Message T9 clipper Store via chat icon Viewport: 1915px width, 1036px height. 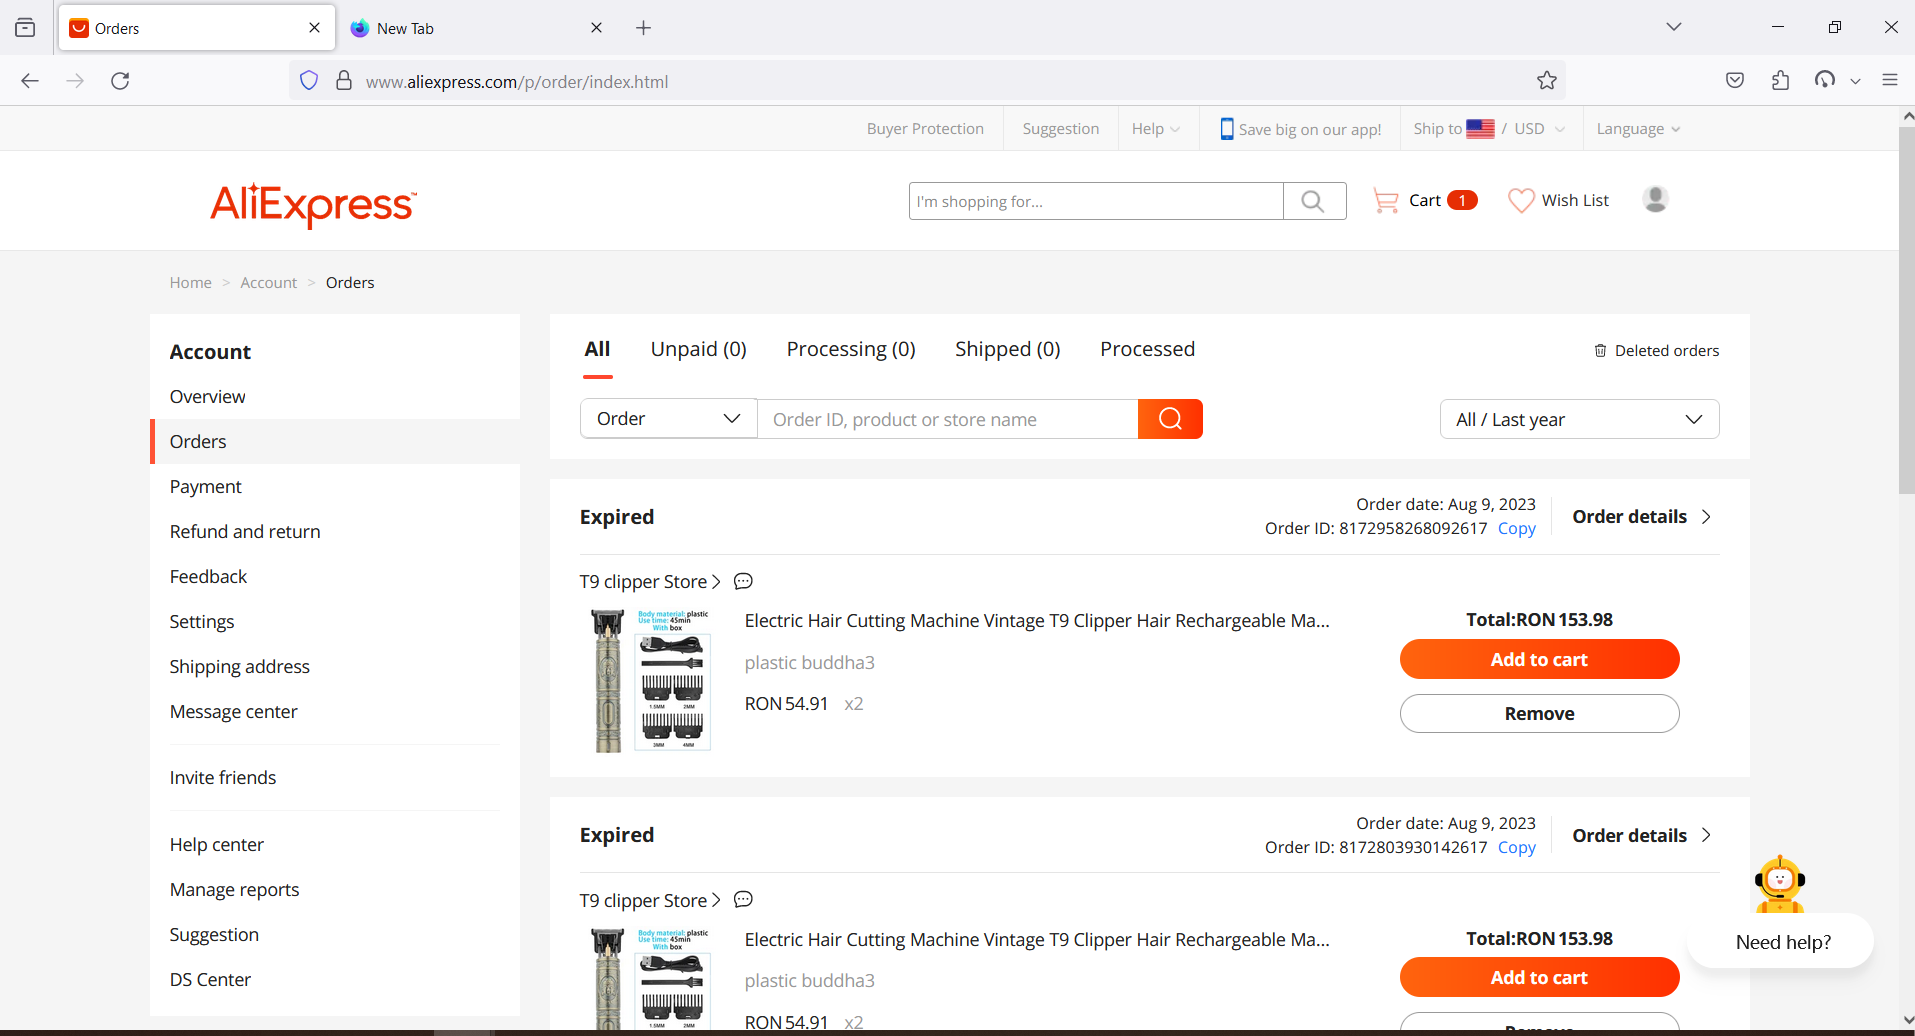tap(743, 581)
